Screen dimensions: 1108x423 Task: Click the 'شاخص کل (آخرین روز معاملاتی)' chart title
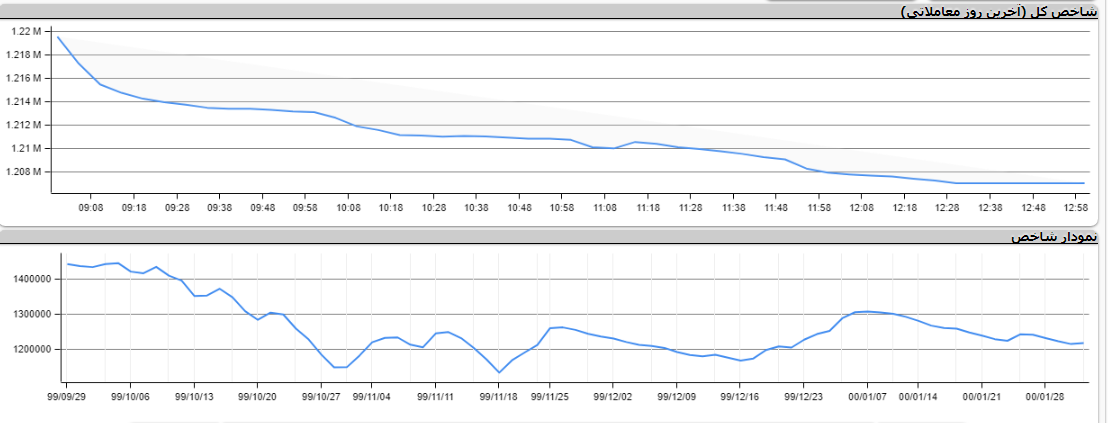click(x=1000, y=10)
